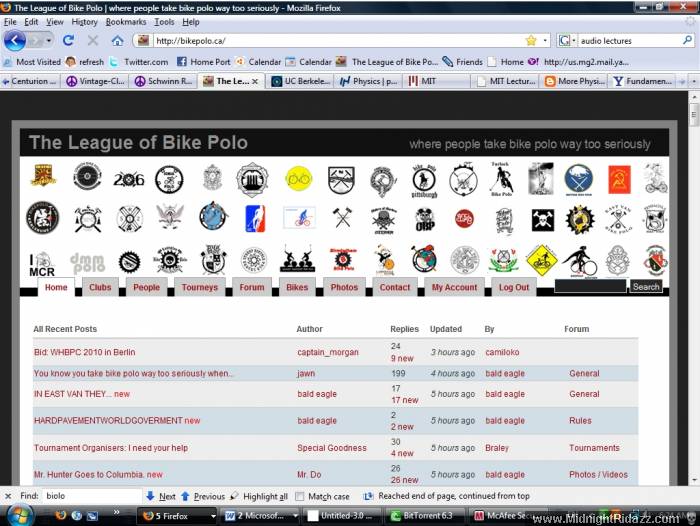
Task: Click the red circle club logo
Action: coord(464,219)
